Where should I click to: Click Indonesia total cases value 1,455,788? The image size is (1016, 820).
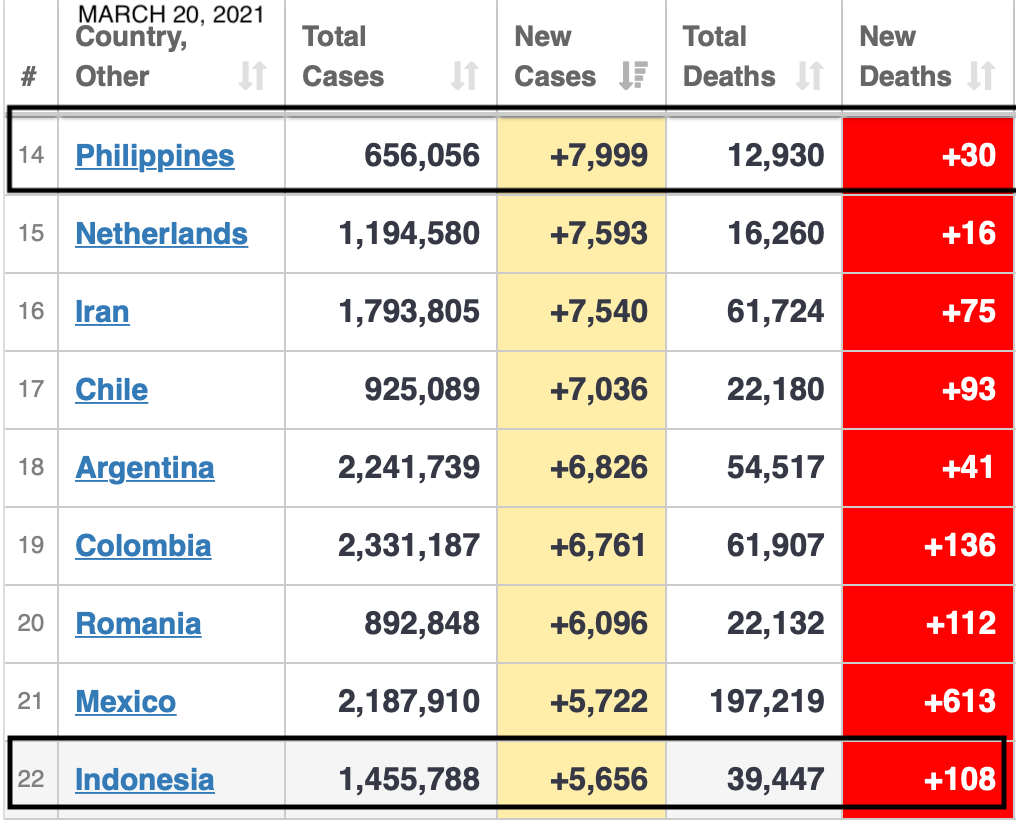(x=409, y=780)
